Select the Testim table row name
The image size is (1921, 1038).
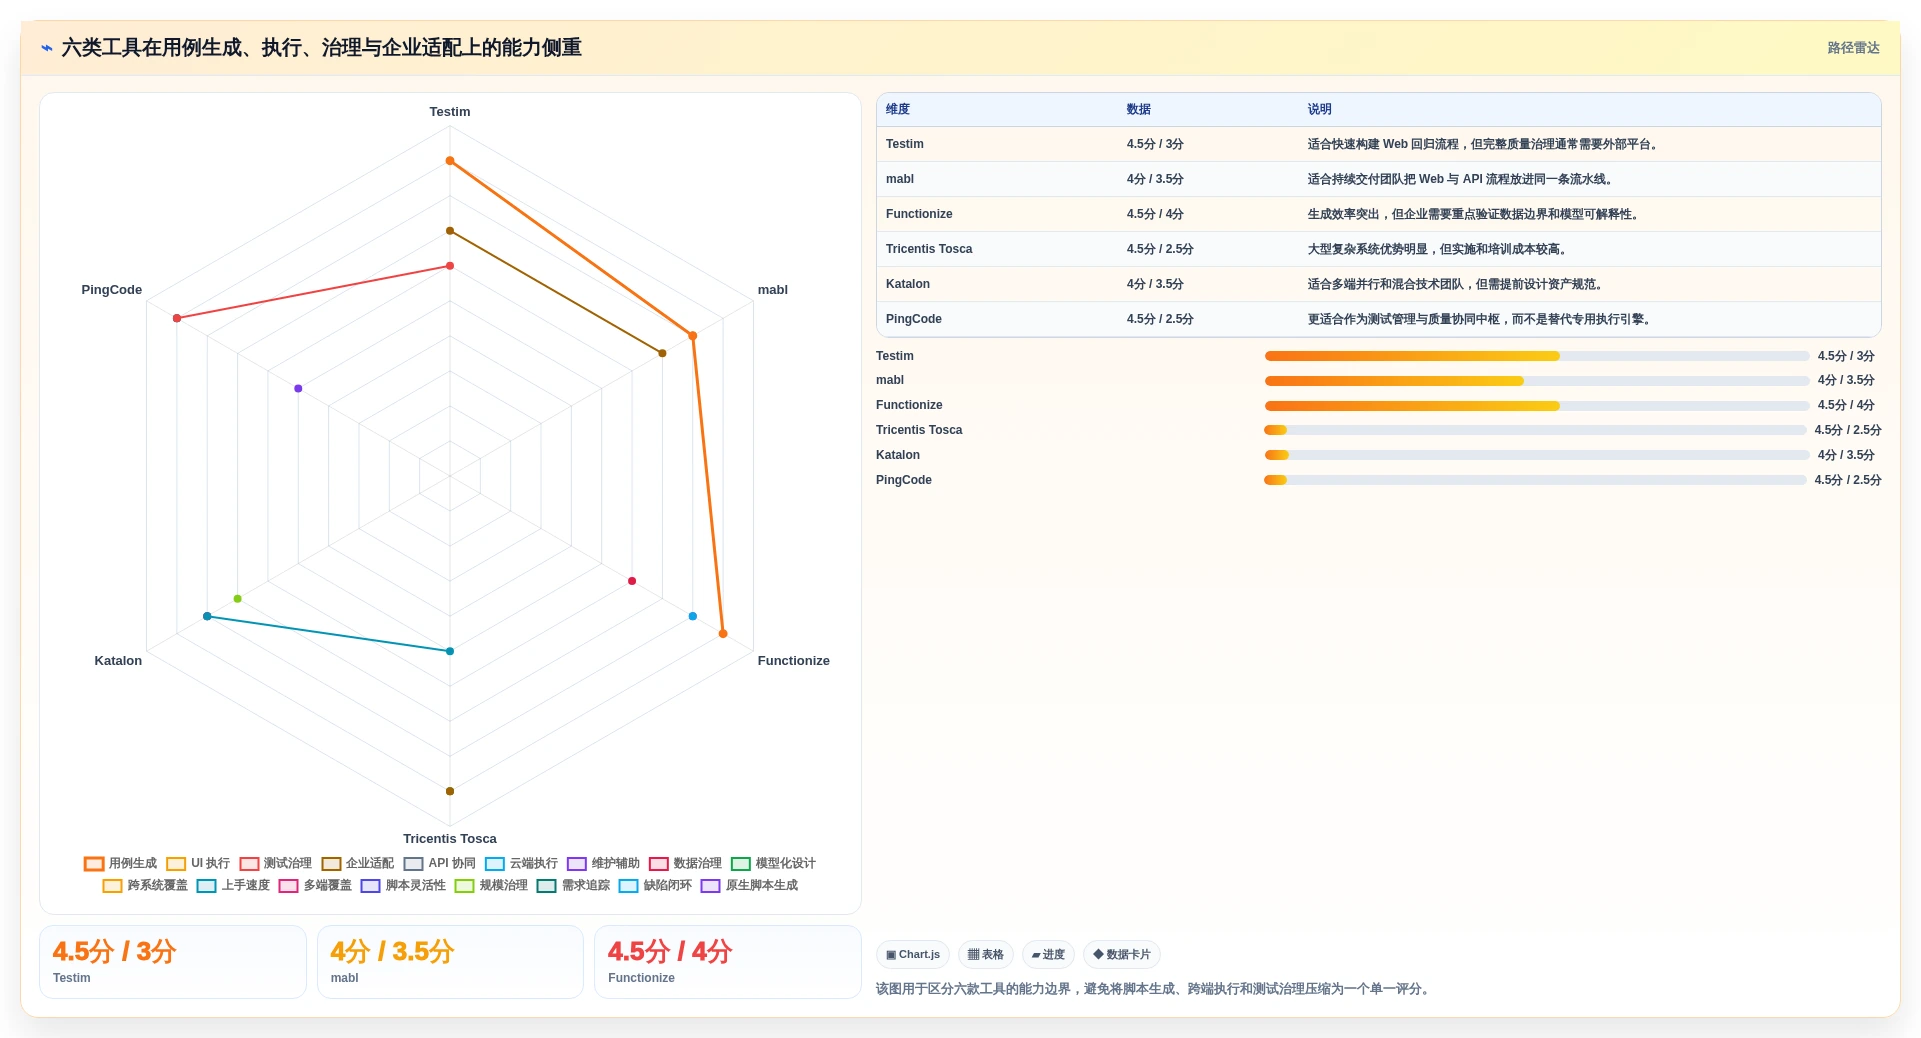pos(904,144)
